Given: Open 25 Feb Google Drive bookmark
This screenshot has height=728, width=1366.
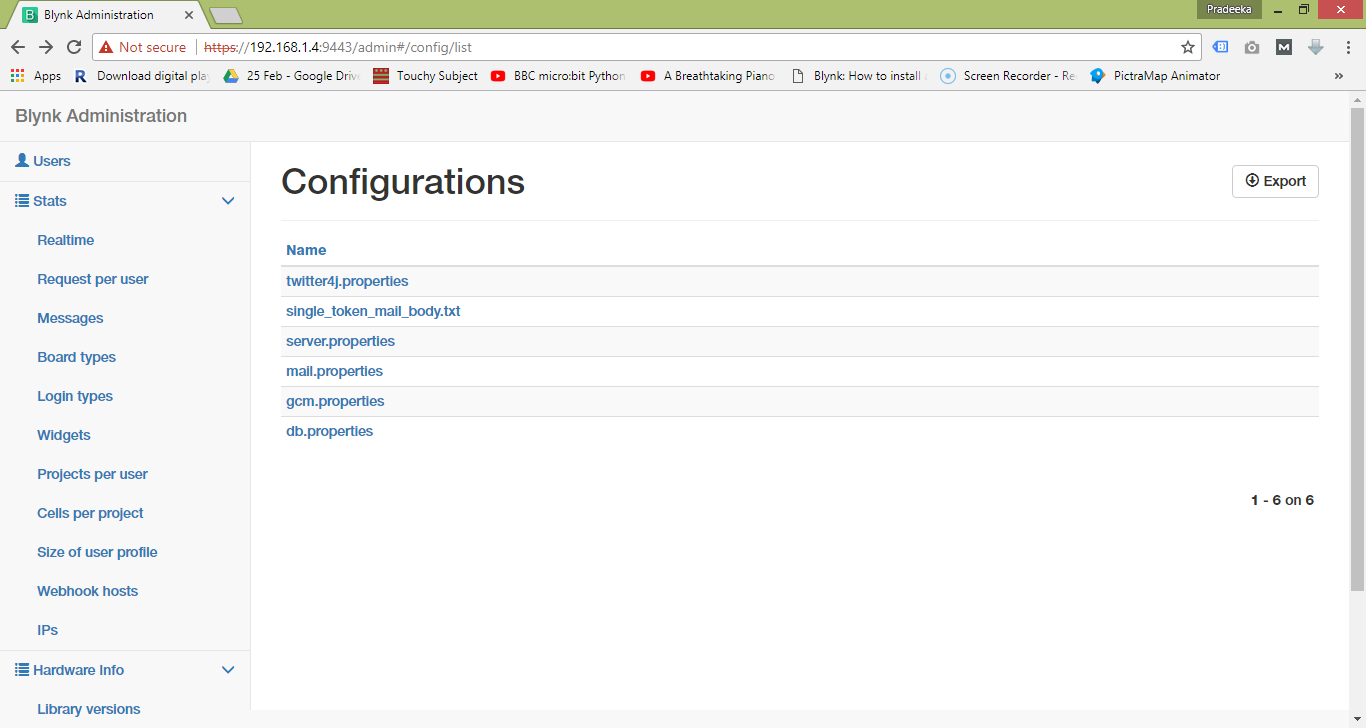Looking at the screenshot, I should (291, 76).
